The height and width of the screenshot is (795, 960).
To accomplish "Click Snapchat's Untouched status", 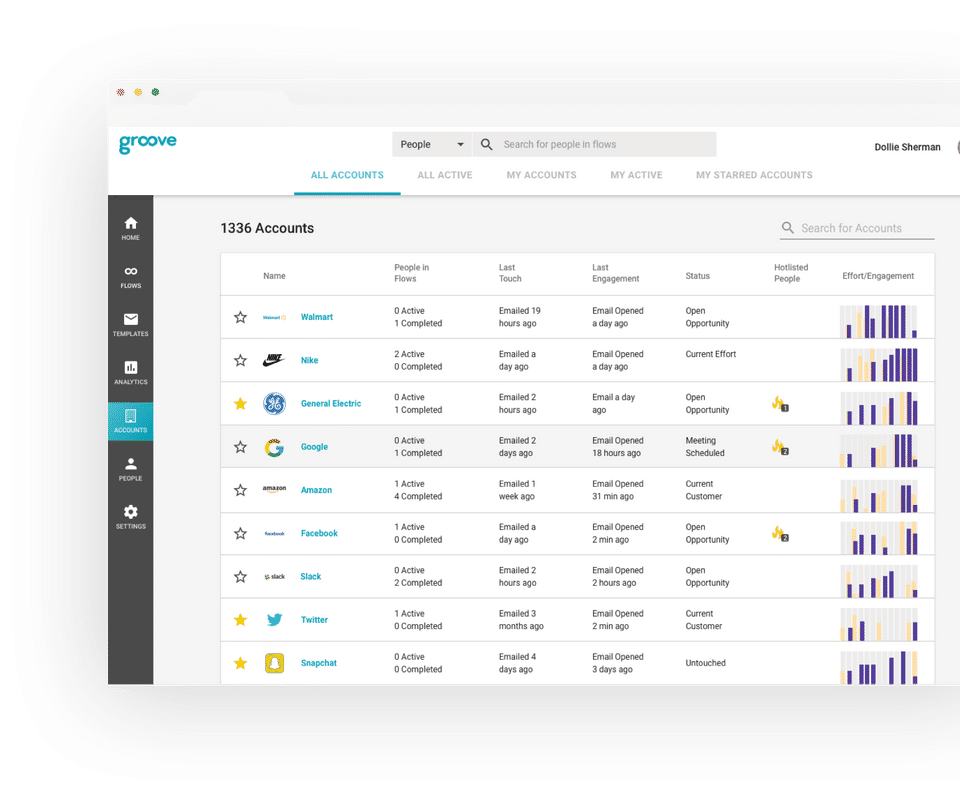I will coord(705,663).
